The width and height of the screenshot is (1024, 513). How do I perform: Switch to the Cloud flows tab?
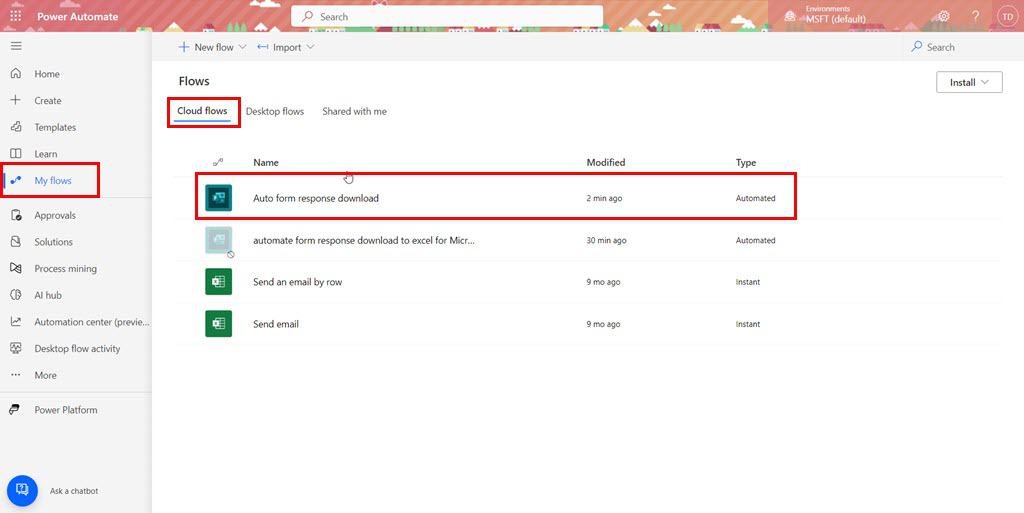202,111
